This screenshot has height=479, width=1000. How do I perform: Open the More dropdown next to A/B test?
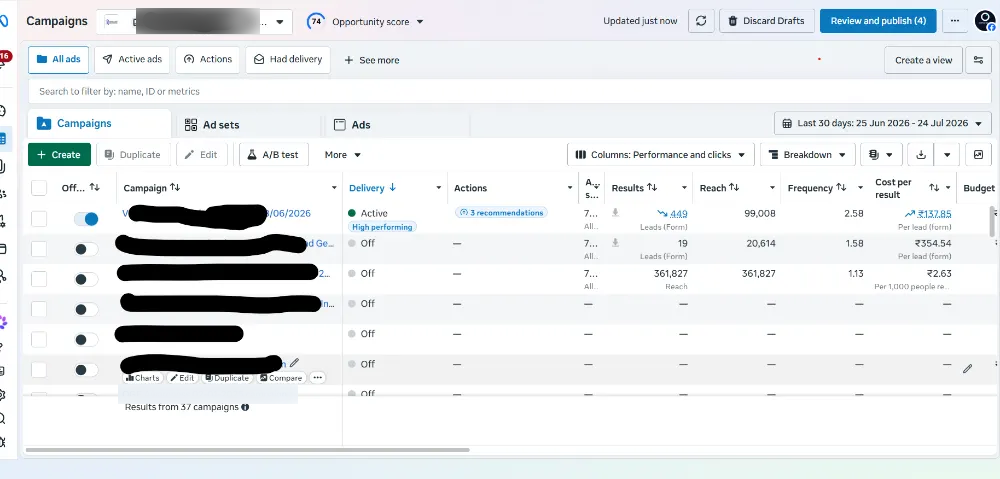(342, 154)
